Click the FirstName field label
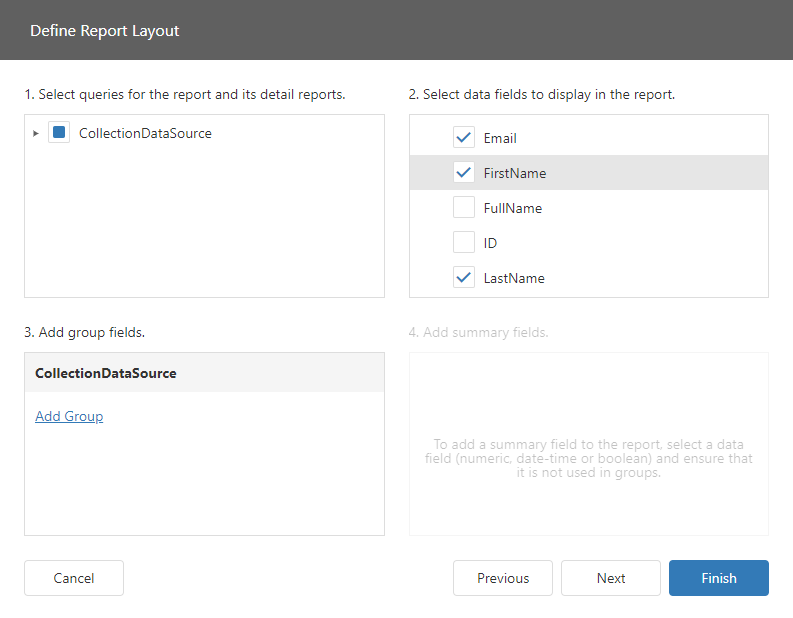The image size is (793, 618). (x=515, y=173)
